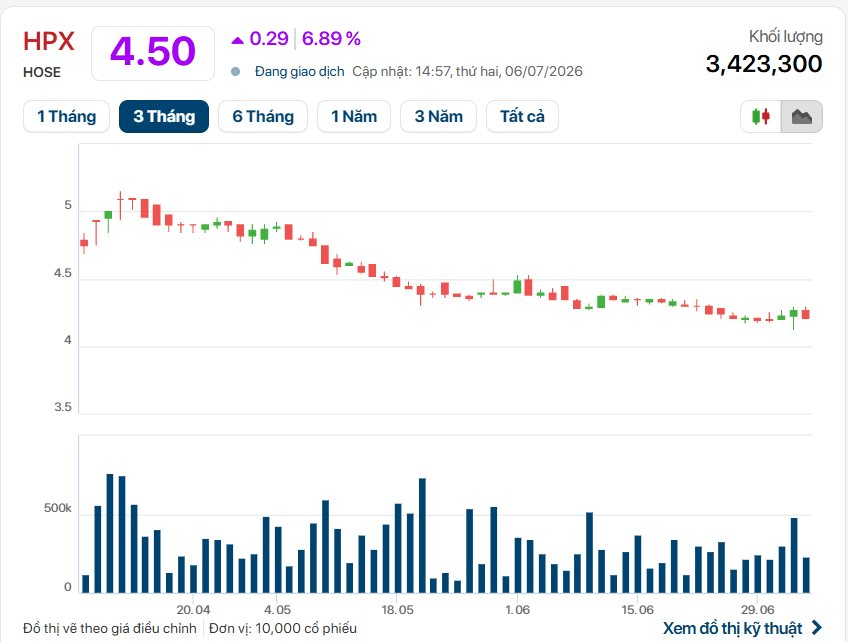The image size is (848, 642).
Task: Select the 3 Tháng time range
Action: click(164, 116)
